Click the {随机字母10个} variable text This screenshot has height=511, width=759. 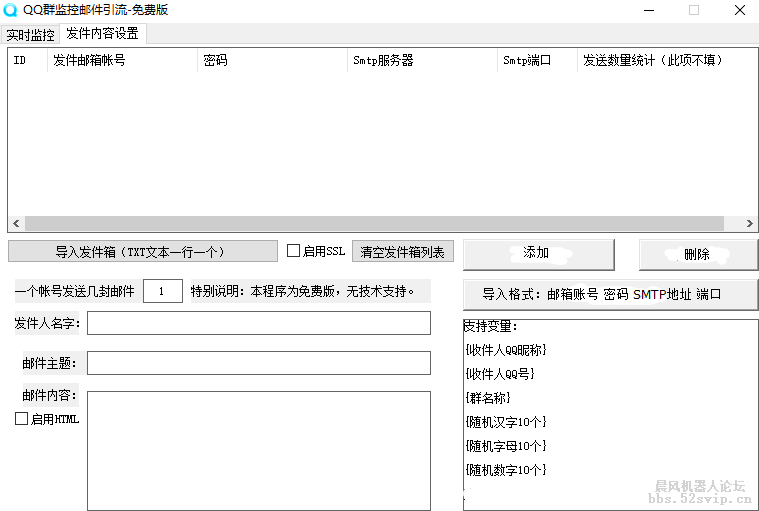(506, 446)
